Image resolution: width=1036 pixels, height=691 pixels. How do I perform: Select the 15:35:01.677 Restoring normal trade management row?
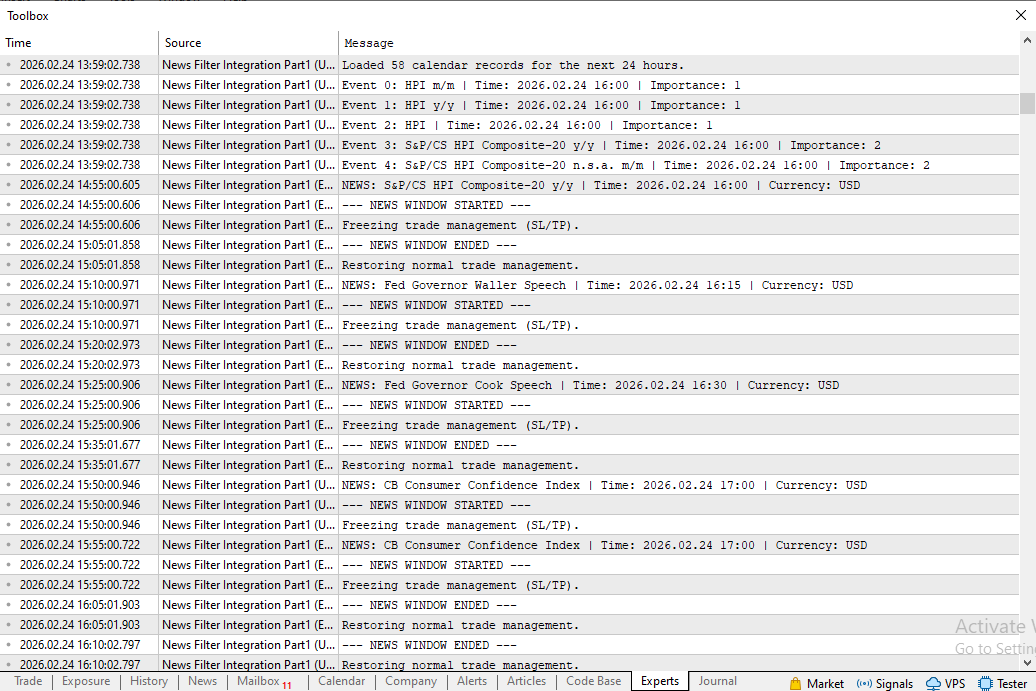coord(509,465)
